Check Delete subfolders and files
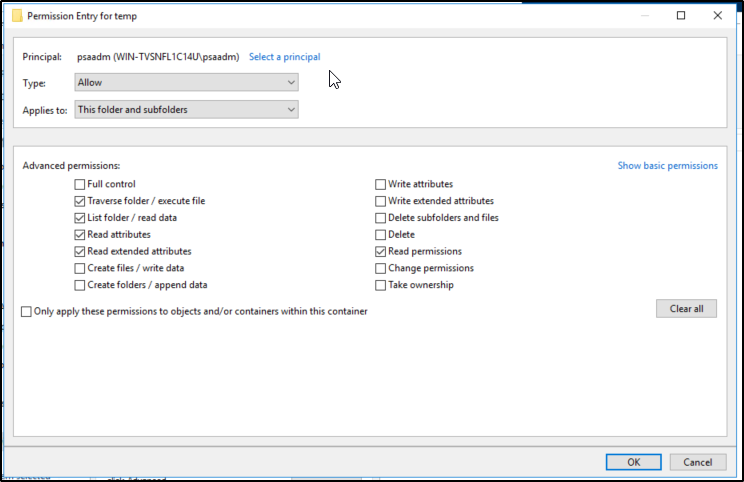744x482 pixels. point(381,218)
